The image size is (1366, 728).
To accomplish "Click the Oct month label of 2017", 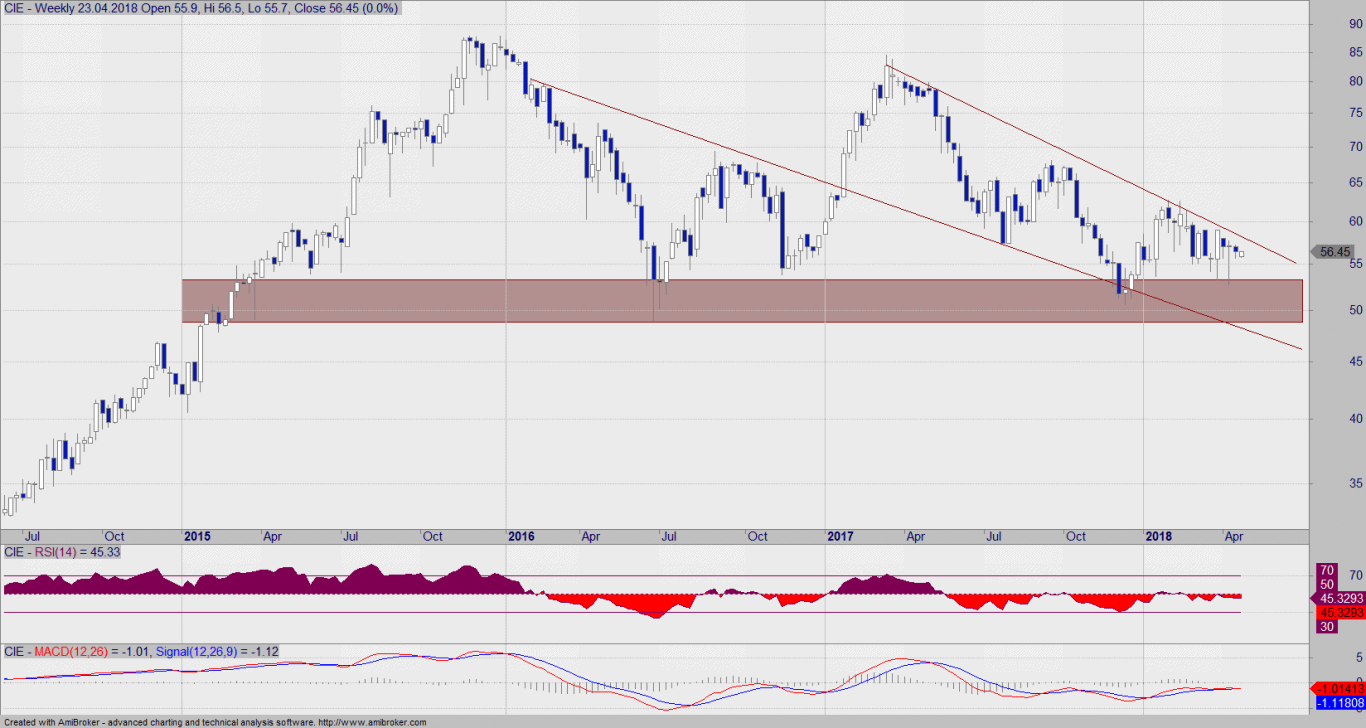I will [x=1077, y=536].
